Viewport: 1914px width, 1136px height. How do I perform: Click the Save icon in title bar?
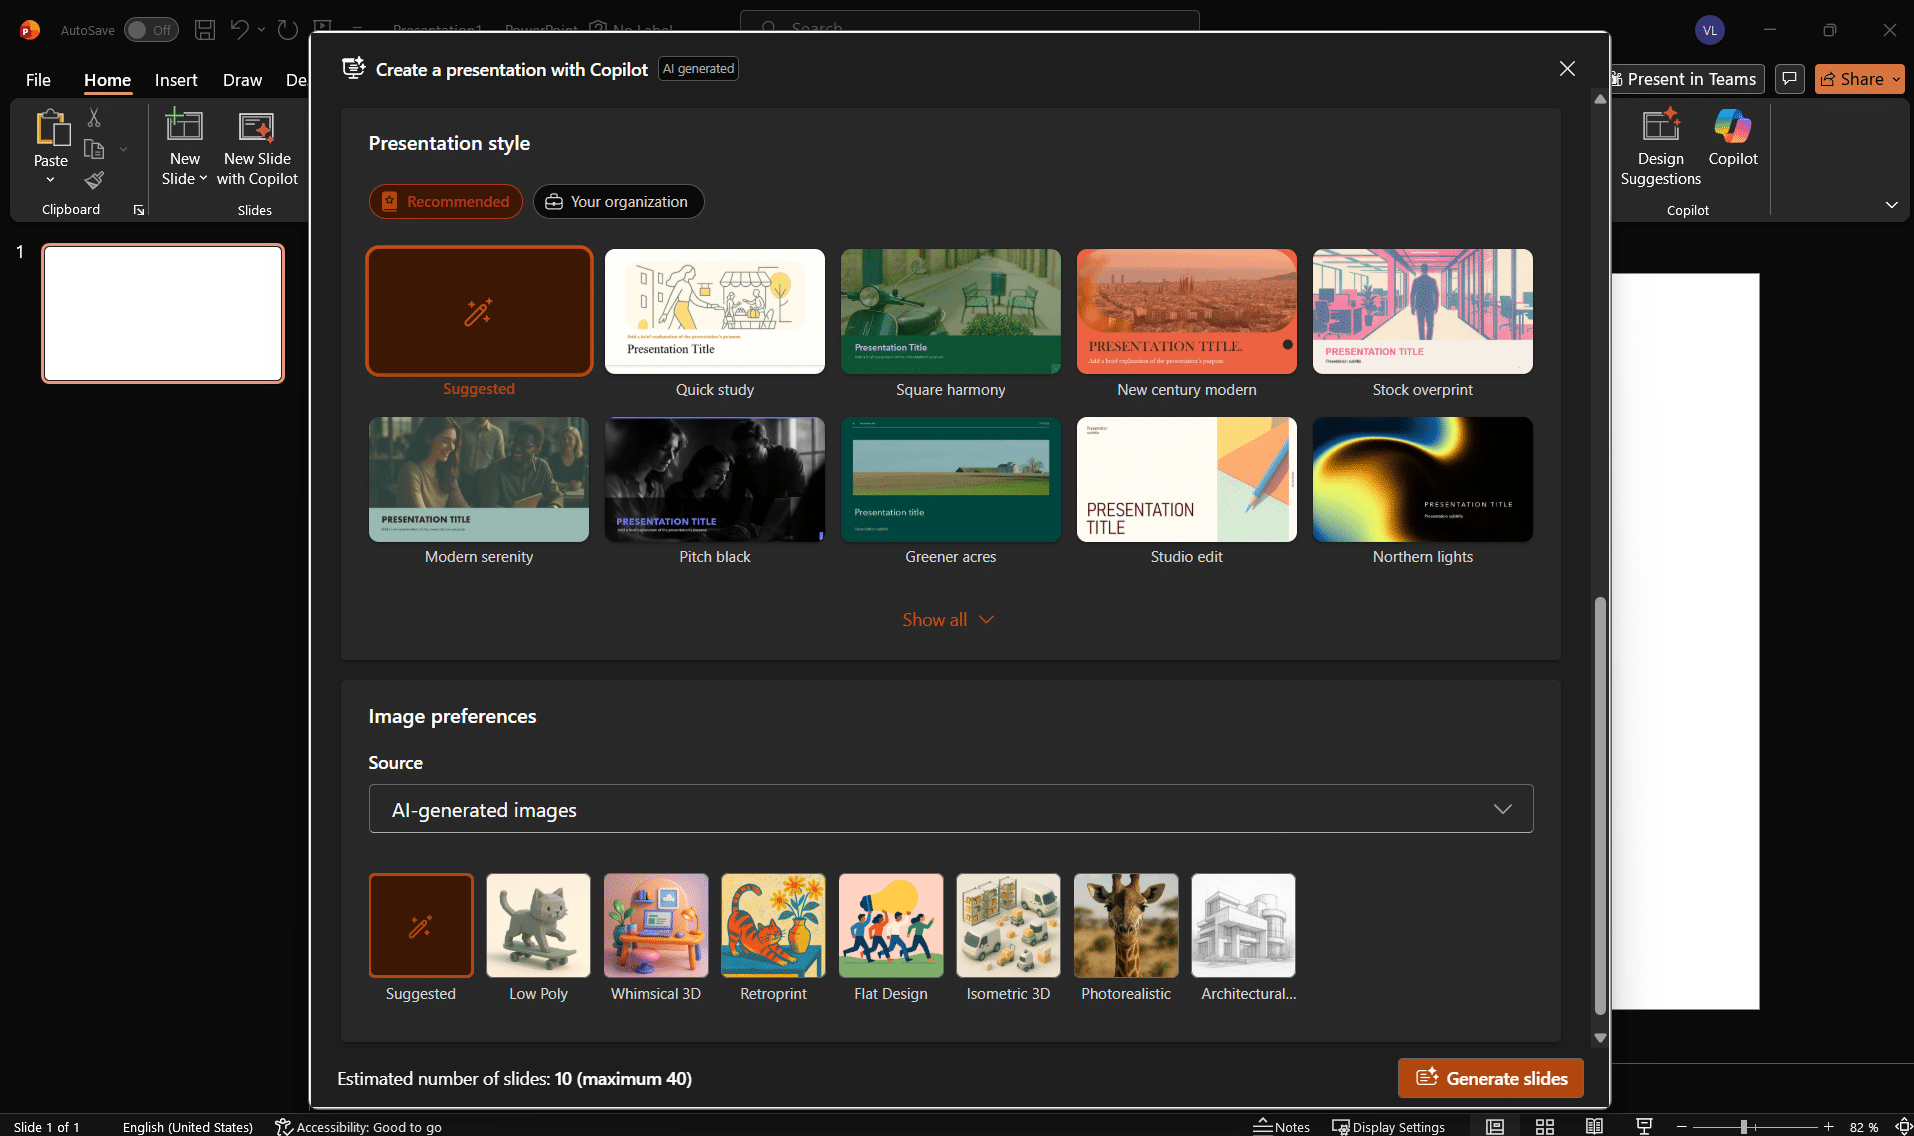click(x=205, y=30)
